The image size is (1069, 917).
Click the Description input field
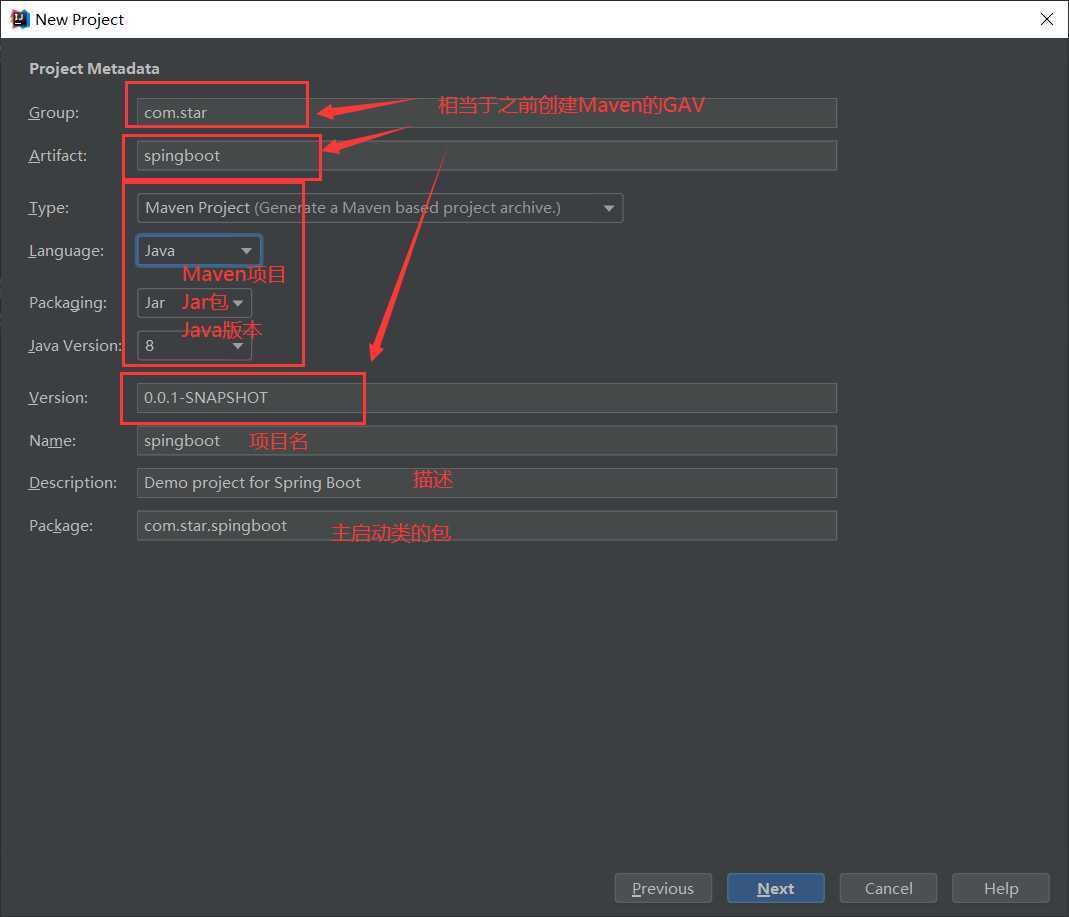click(487, 483)
